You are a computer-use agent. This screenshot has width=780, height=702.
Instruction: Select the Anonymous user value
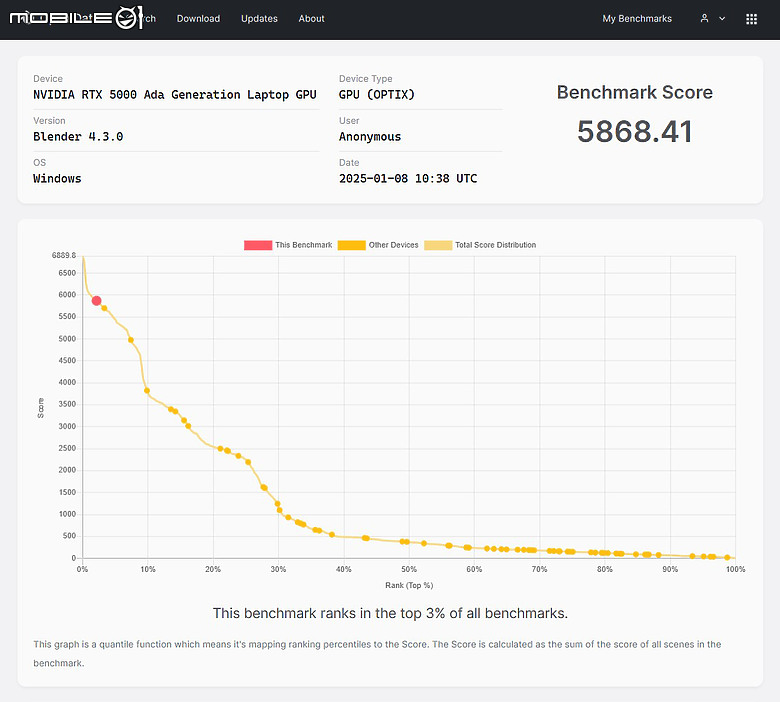tap(370, 136)
